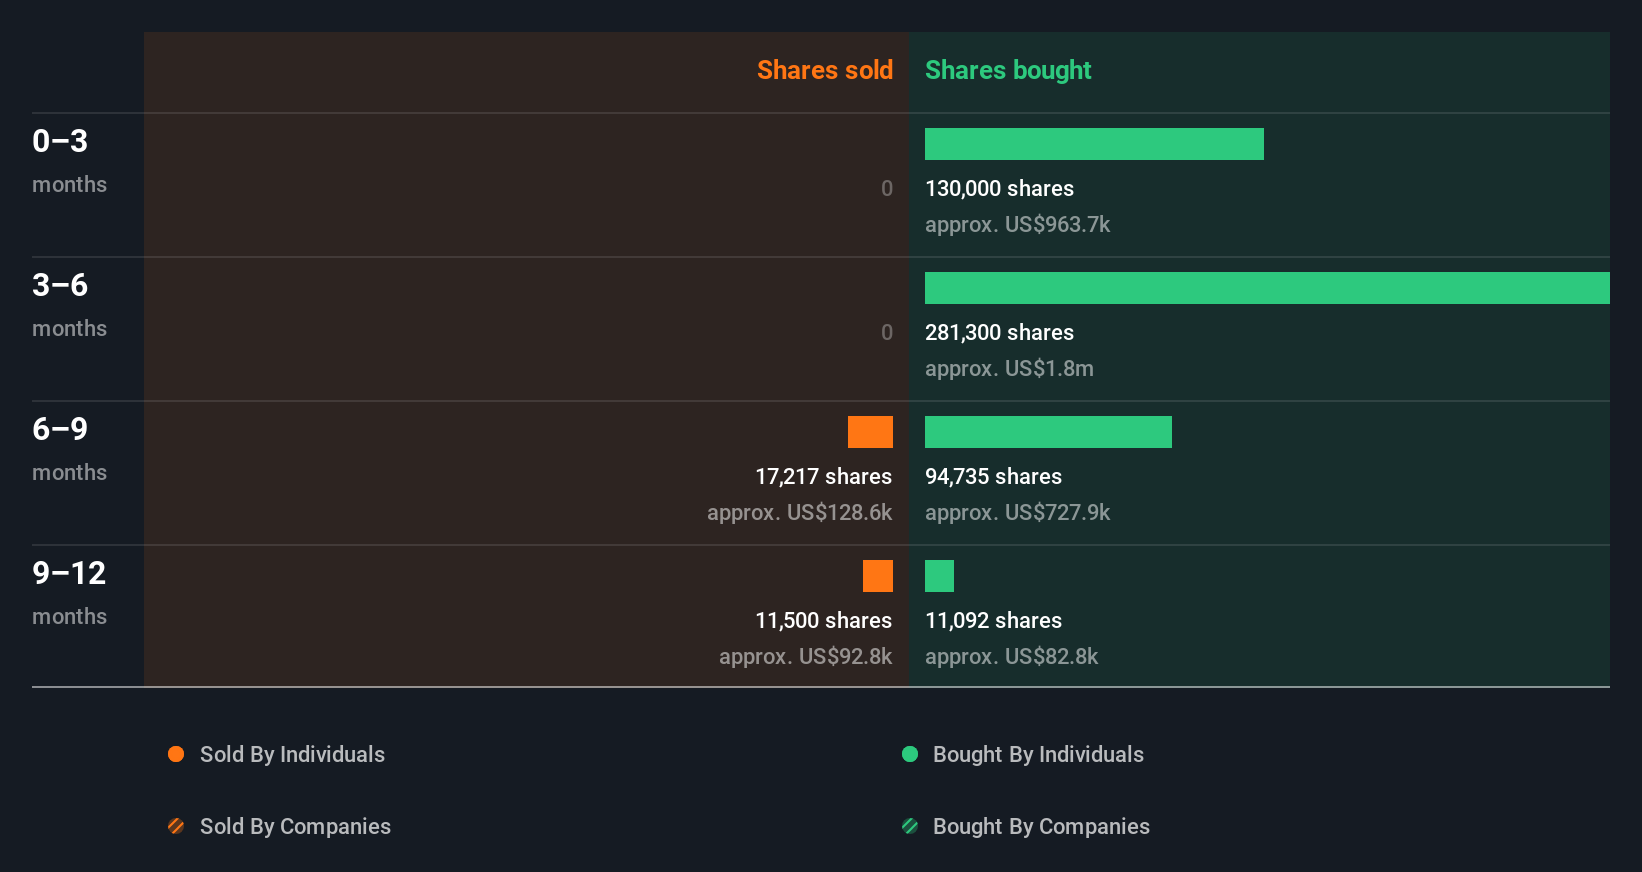The image size is (1642, 872).
Task: Click the 17,217 shares sold label
Action: coord(823,477)
